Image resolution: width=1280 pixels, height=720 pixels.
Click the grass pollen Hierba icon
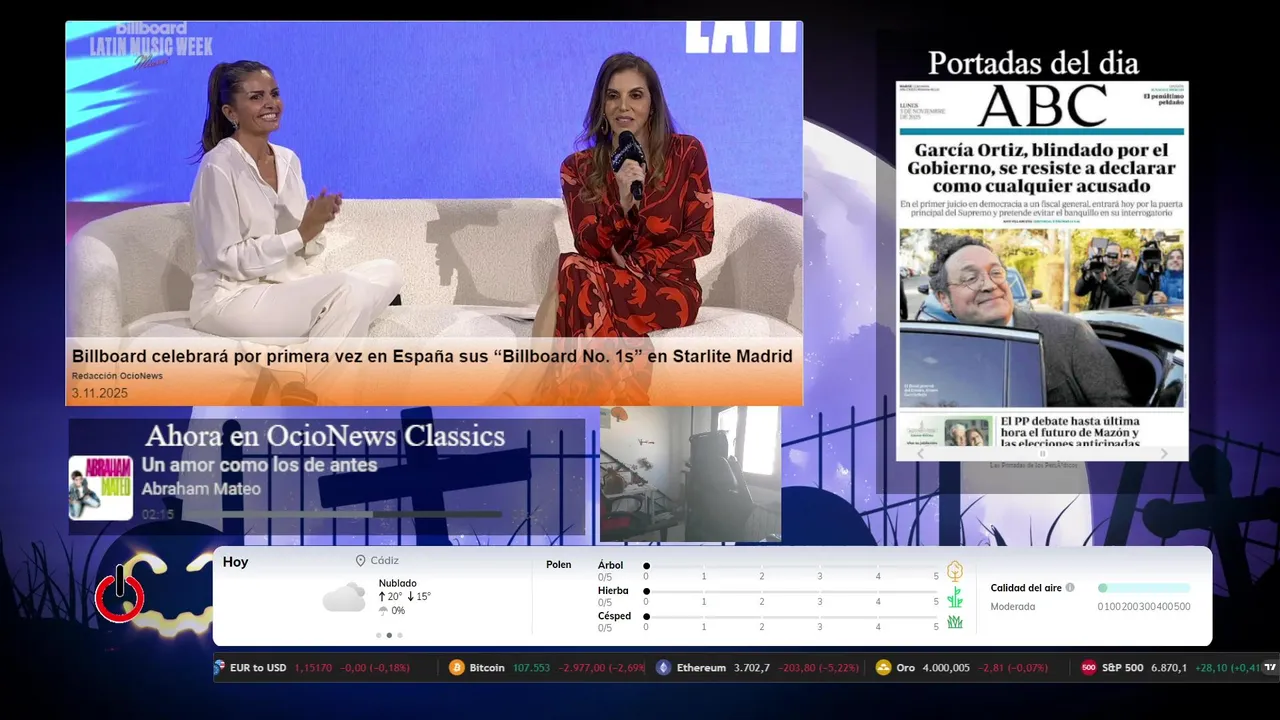click(955, 597)
